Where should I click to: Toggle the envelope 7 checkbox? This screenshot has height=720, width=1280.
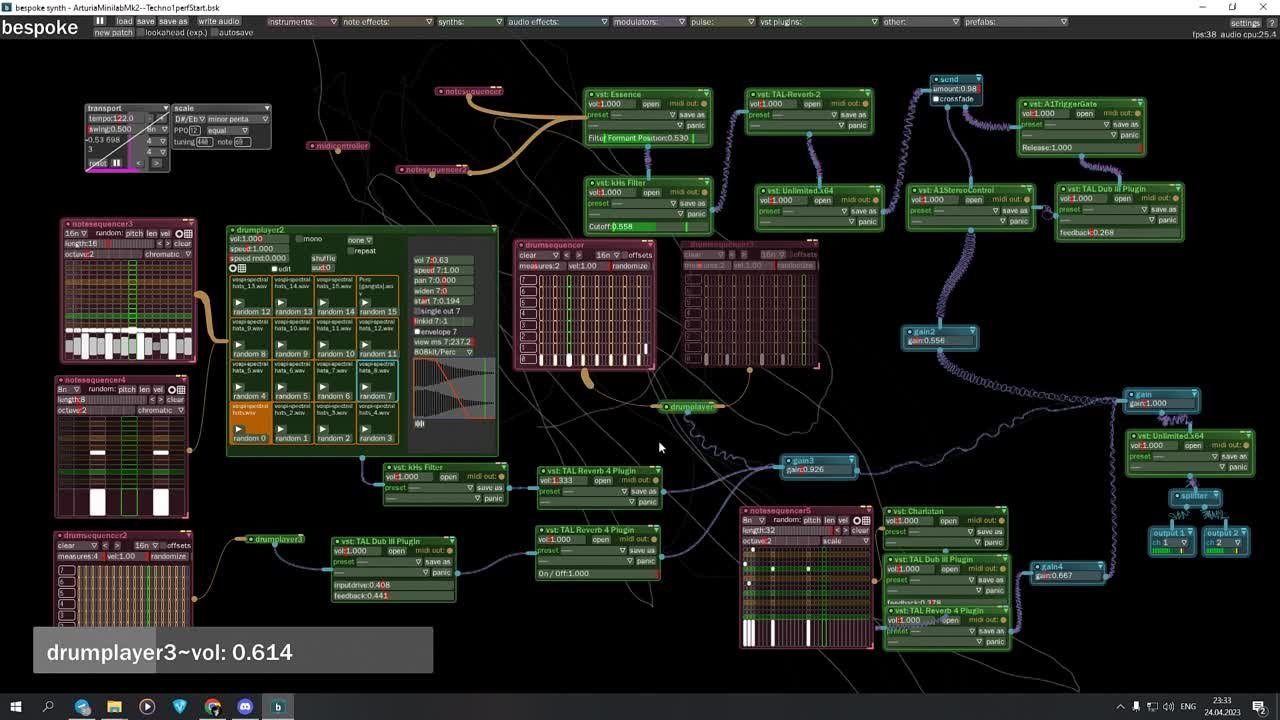[418, 331]
